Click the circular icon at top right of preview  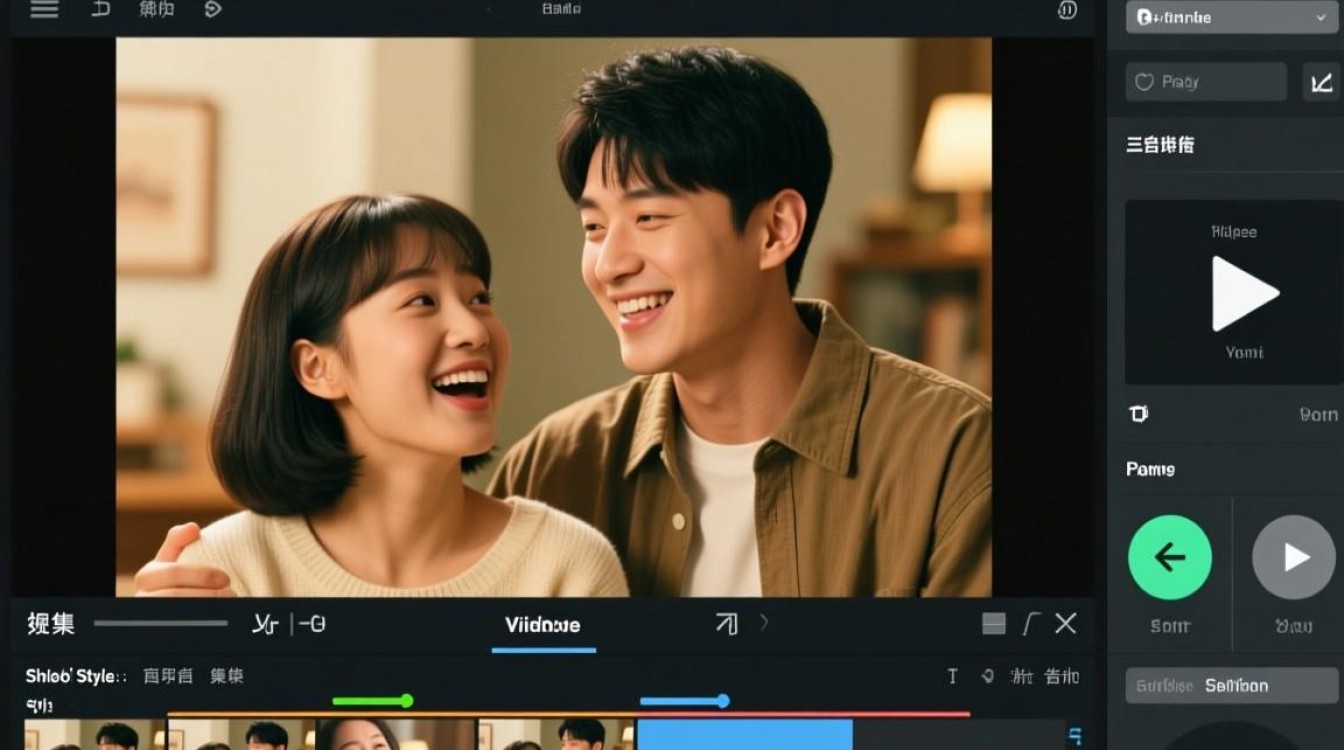click(x=1067, y=10)
